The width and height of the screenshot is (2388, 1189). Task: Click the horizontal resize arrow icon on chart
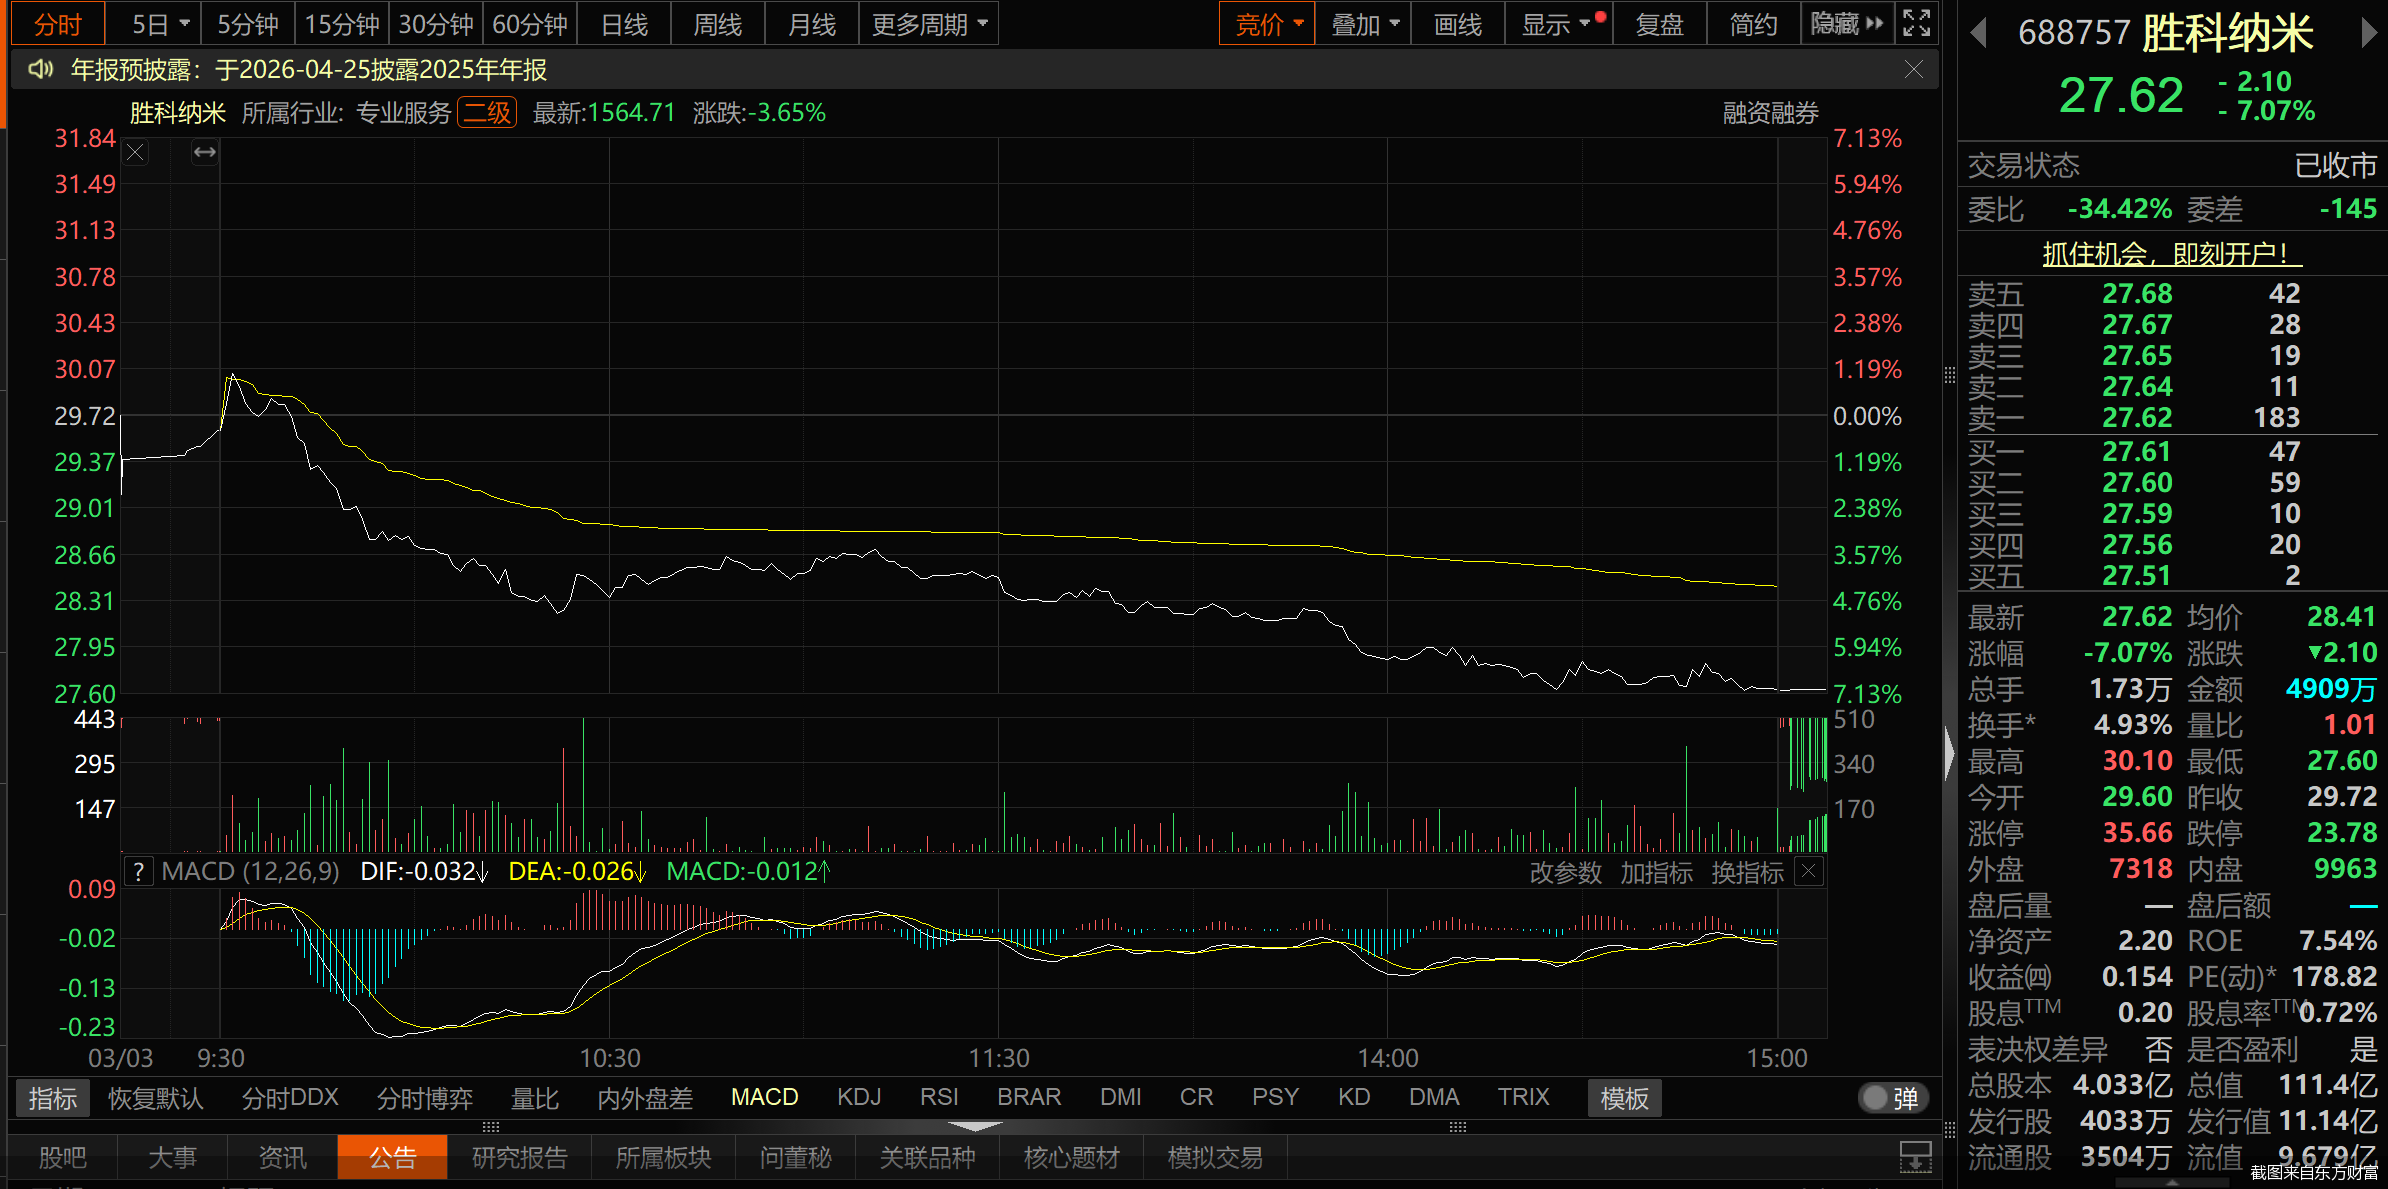point(205,152)
